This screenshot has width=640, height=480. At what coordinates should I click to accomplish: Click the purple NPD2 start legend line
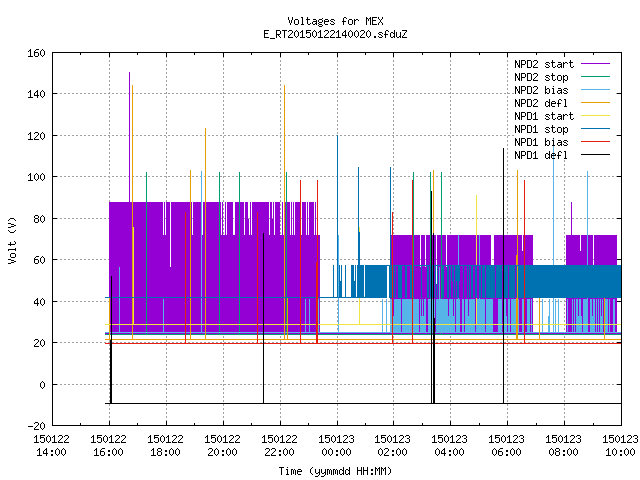pyautogui.click(x=595, y=64)
